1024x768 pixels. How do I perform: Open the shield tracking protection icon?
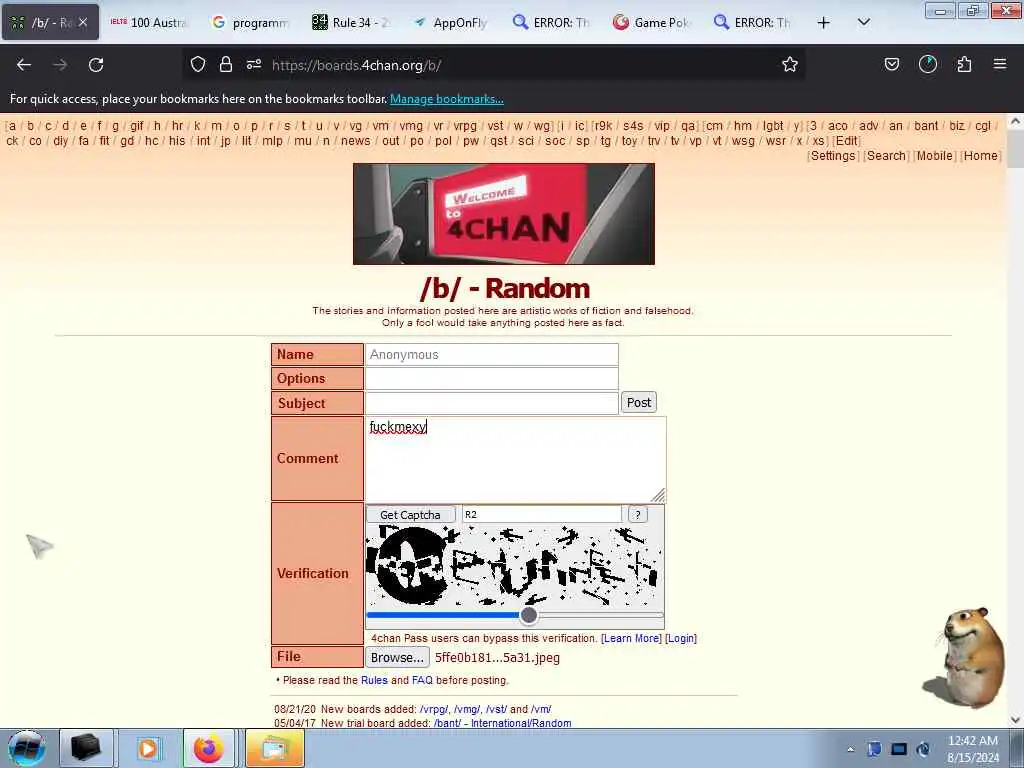click(x=198, y=64)
